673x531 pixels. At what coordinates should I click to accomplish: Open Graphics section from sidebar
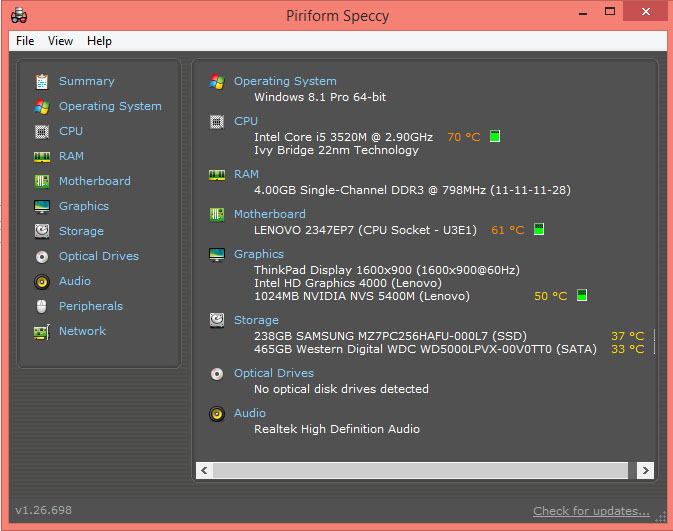pyautogui.click(x=84, y=206)
